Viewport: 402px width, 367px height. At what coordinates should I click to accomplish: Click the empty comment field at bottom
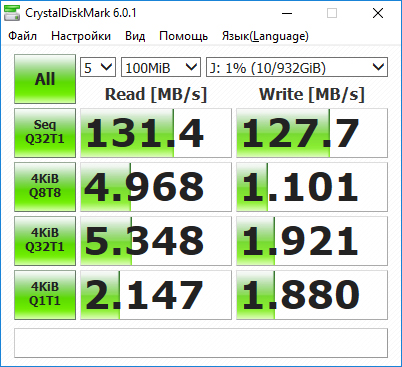tap(201, 343)
